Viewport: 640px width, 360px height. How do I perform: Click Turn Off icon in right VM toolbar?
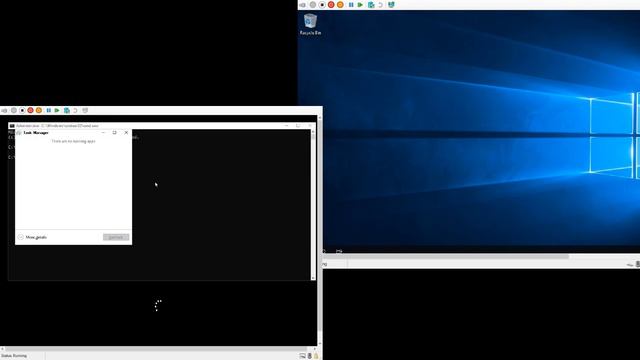[322, 5]
